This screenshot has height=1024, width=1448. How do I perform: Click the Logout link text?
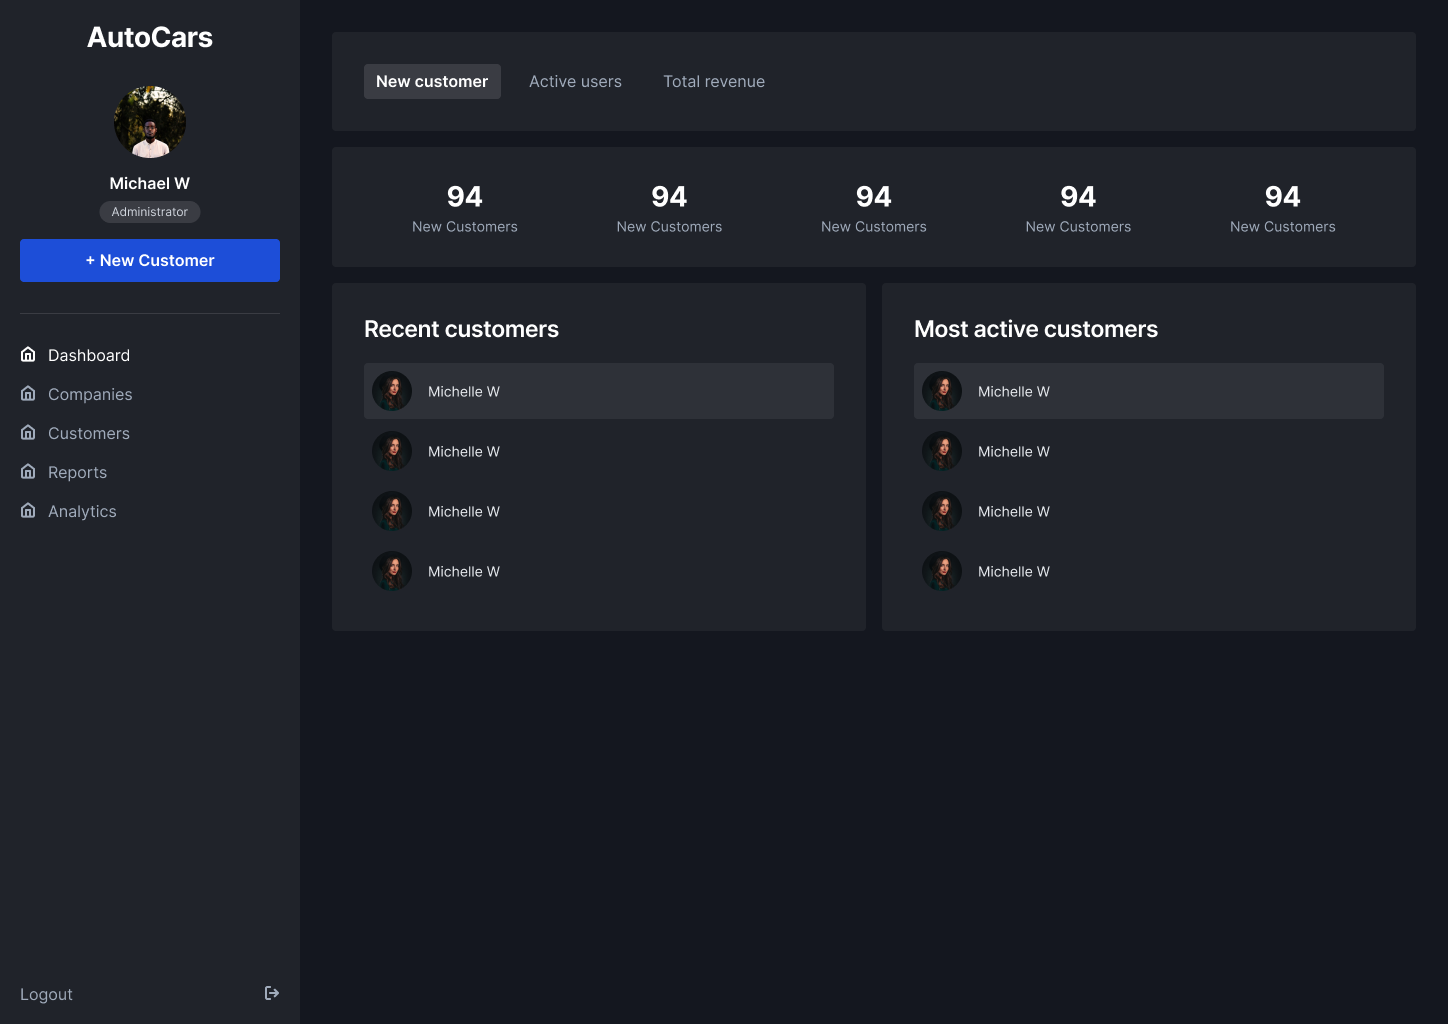tap(46, 994)
